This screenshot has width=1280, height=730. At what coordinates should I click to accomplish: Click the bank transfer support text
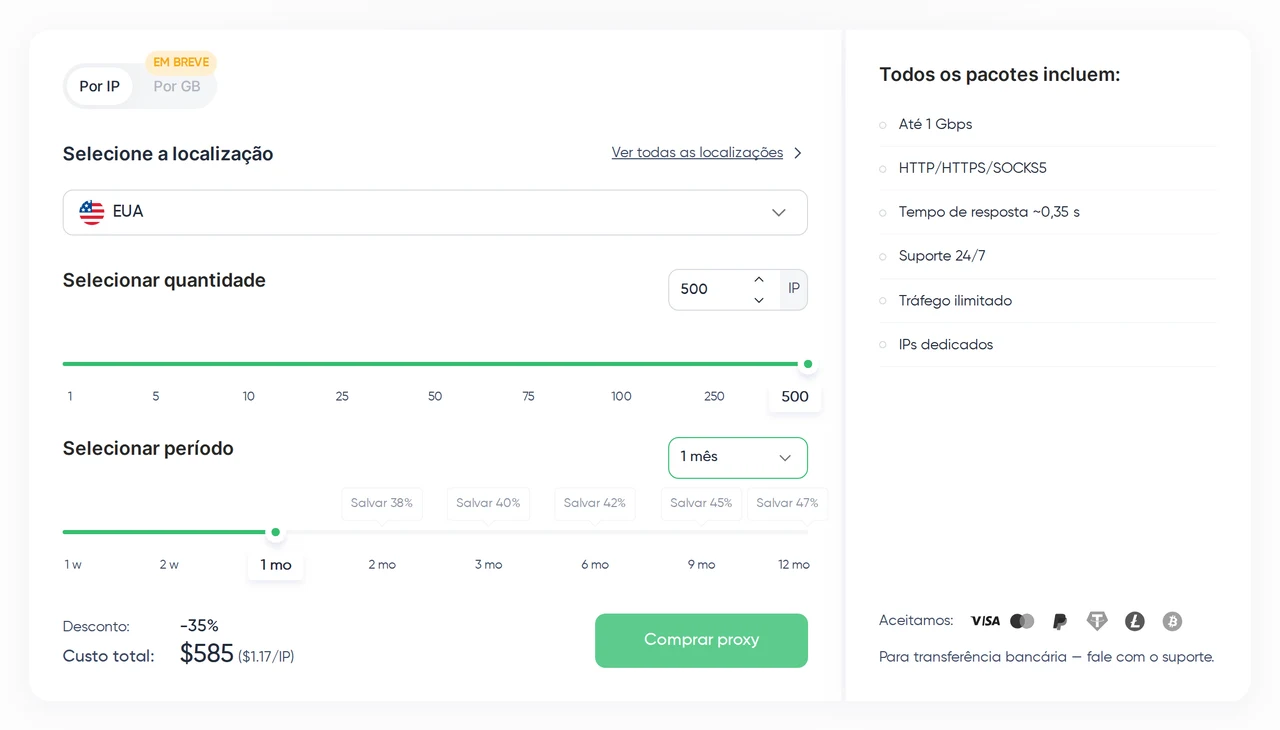tap(1046, 657)
